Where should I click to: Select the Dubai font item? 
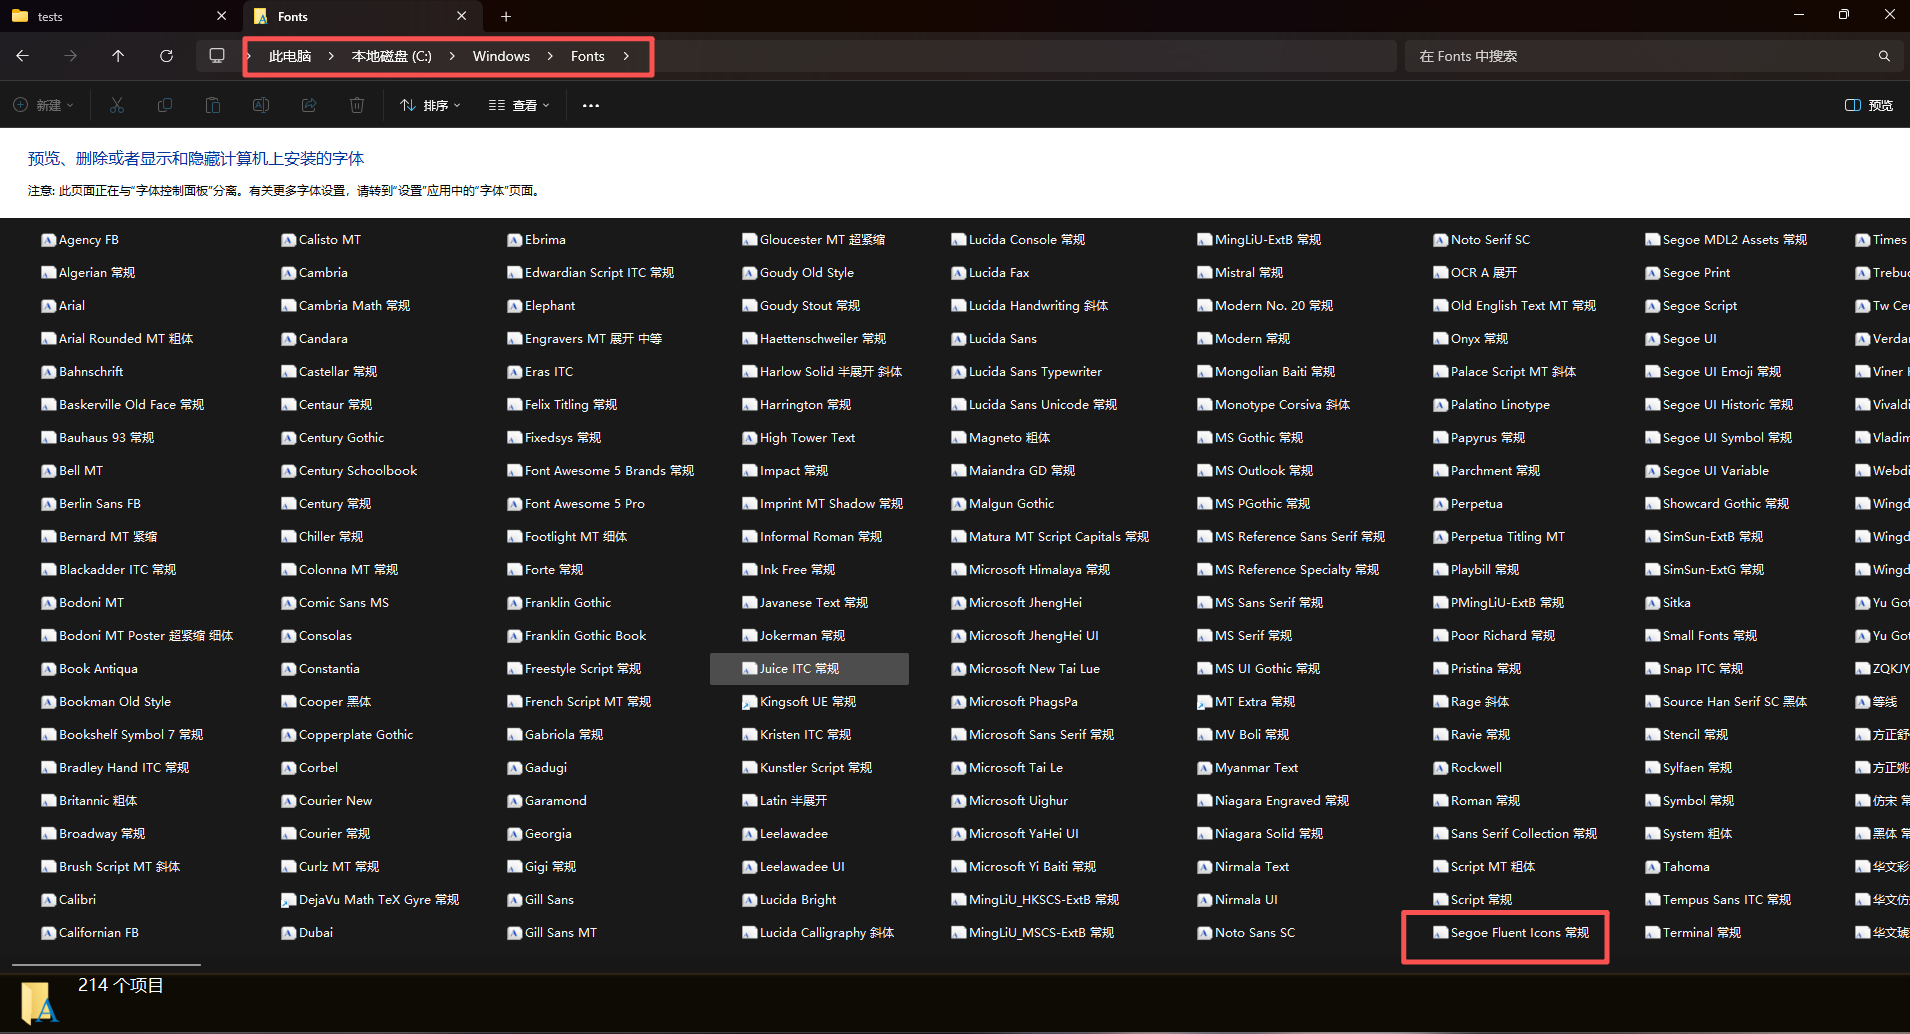(307, 932)
